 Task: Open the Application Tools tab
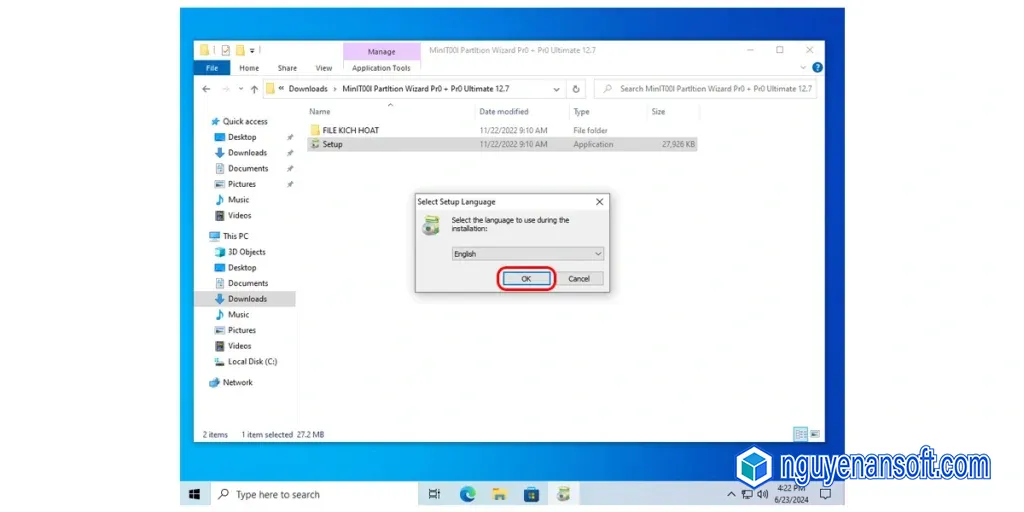click(x=381, y=68)
